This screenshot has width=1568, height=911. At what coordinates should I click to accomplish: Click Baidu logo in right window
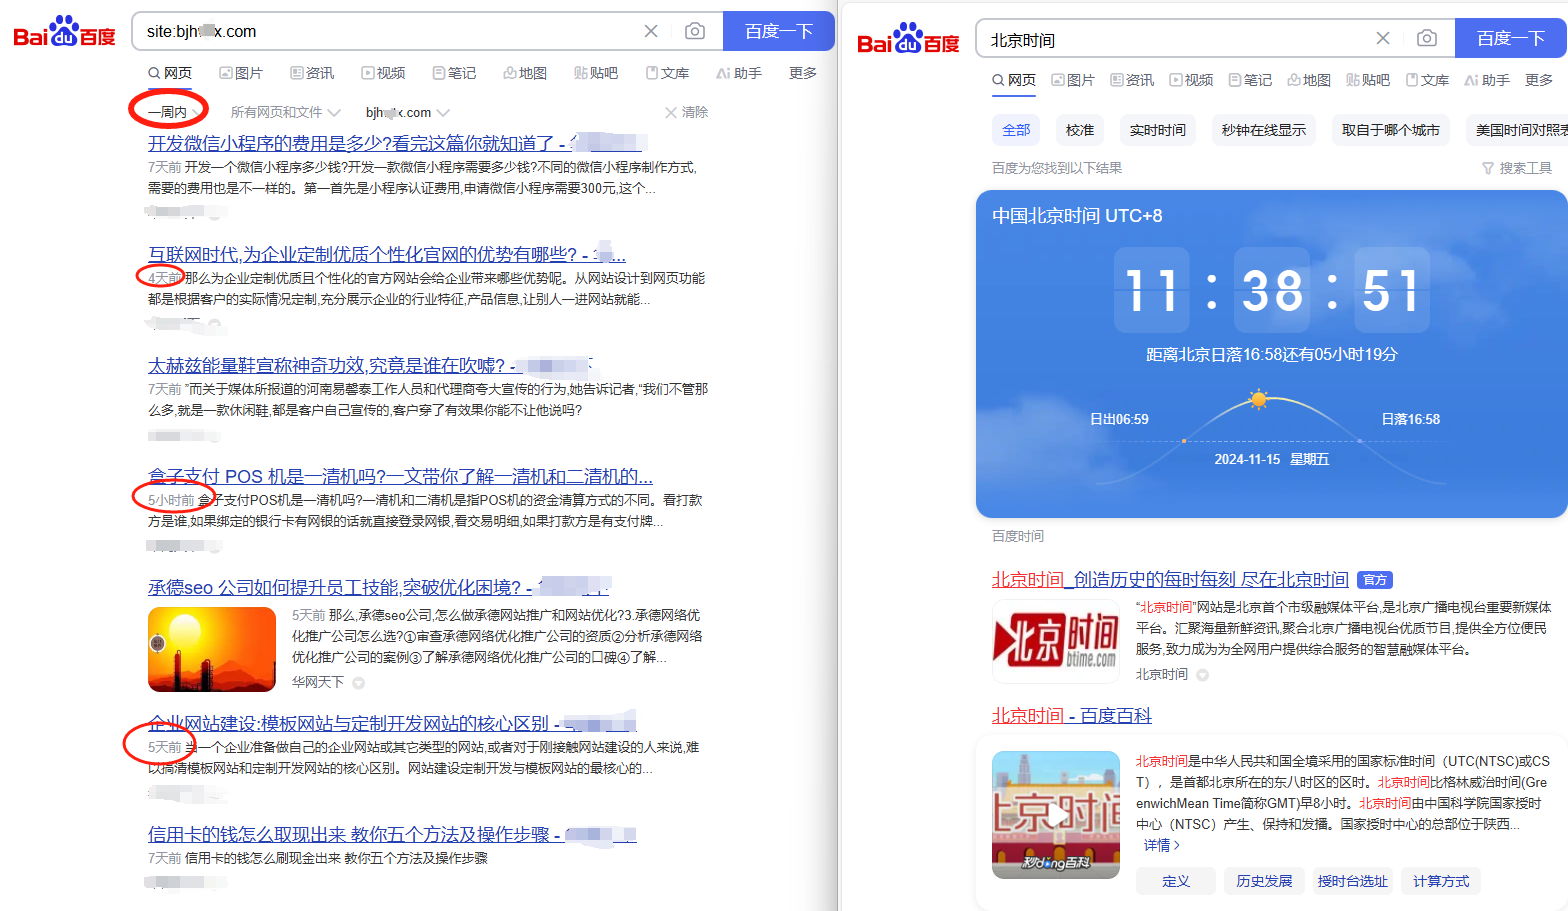[908, 38]
